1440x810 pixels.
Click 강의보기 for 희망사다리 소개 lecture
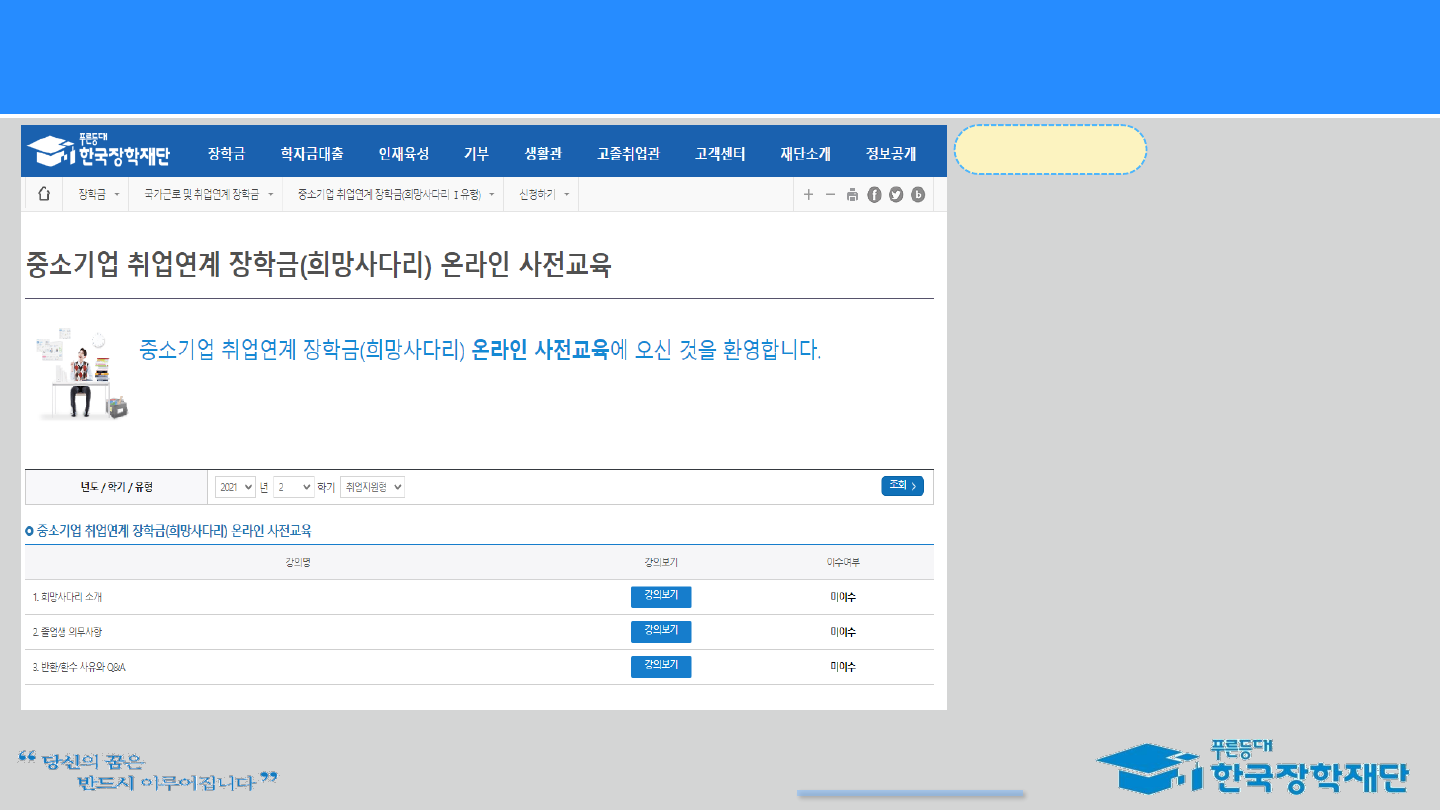[x=661, y=597]
